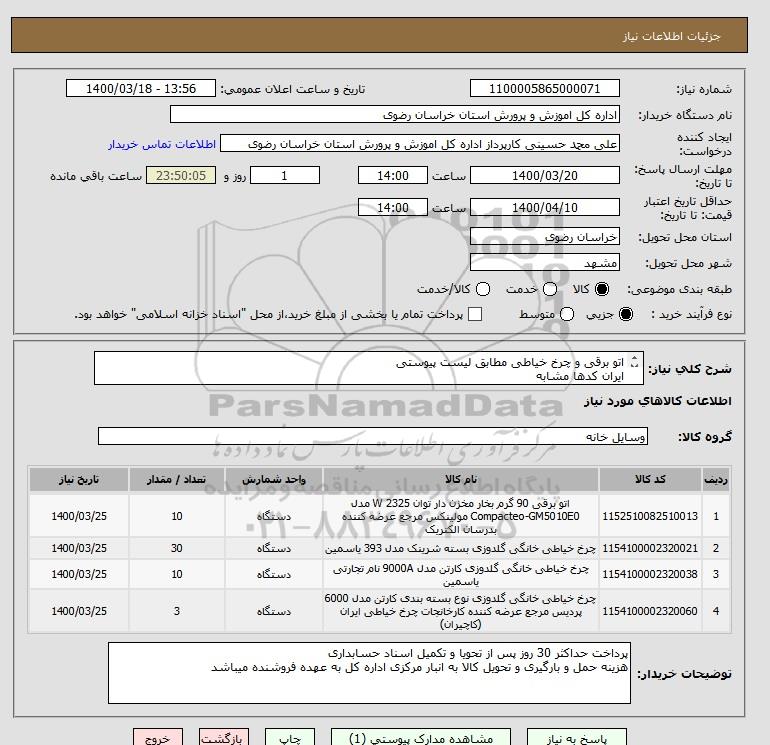Screen dimensions: 770x745
Task: Click the remaining time field 23:50:05
Action: [x=181, y=176]
